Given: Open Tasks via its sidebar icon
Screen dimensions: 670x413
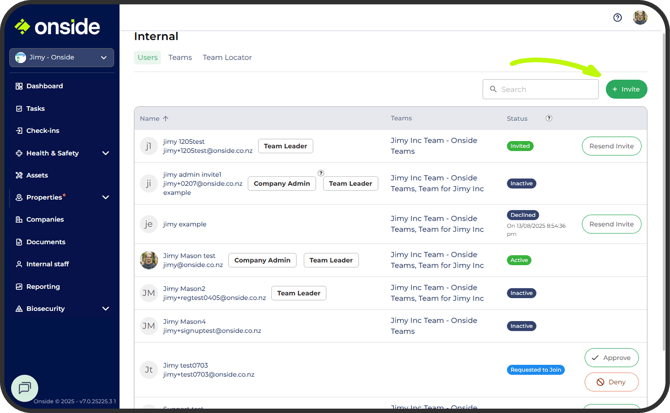Looking at the screenshot, I should (20, 108).
